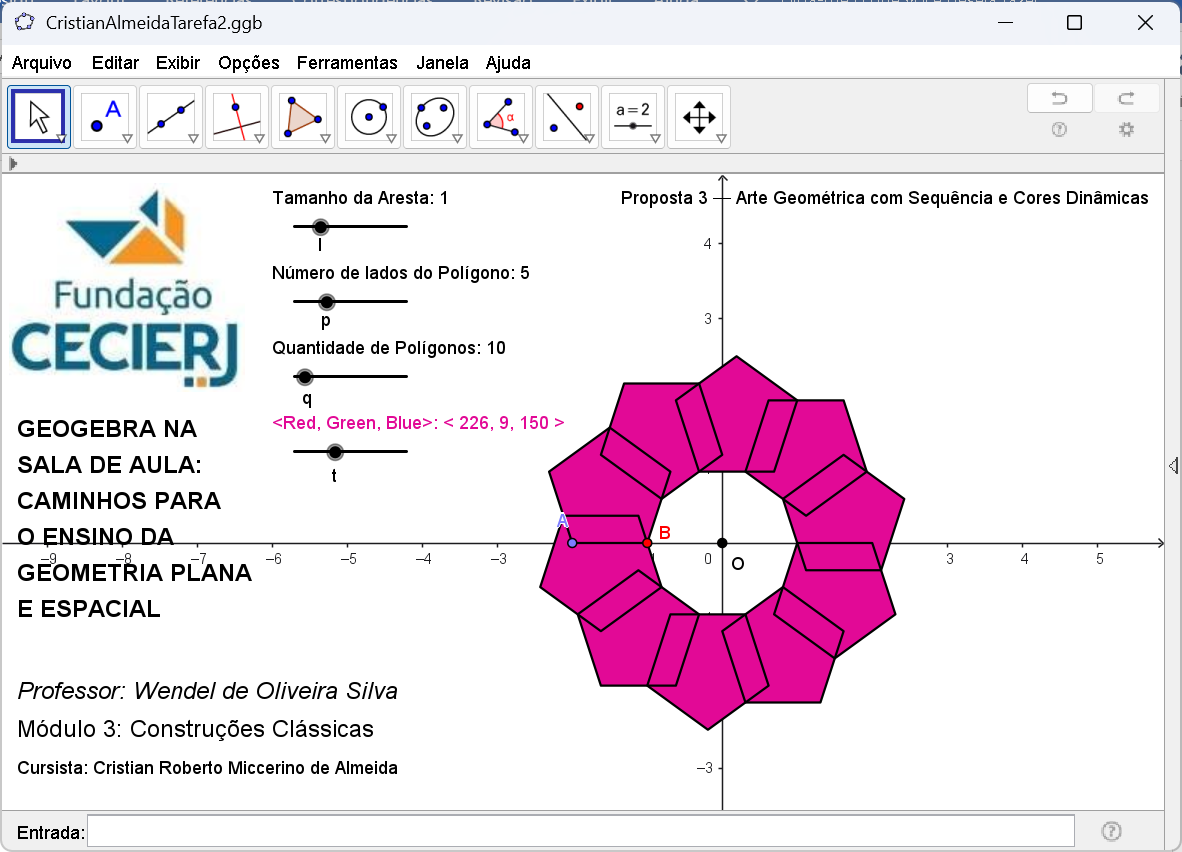Select the Move arrow tool
The width and height of the screenshot is (1182, 852).
(x=39, y=117)
